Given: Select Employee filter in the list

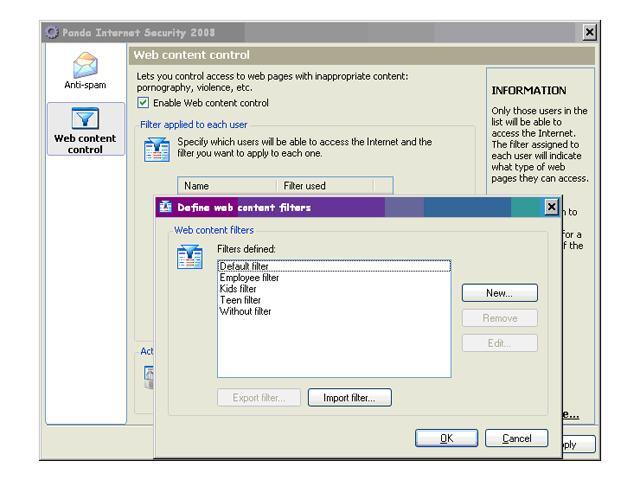Looking at the screenshot, I should [334, 278].
